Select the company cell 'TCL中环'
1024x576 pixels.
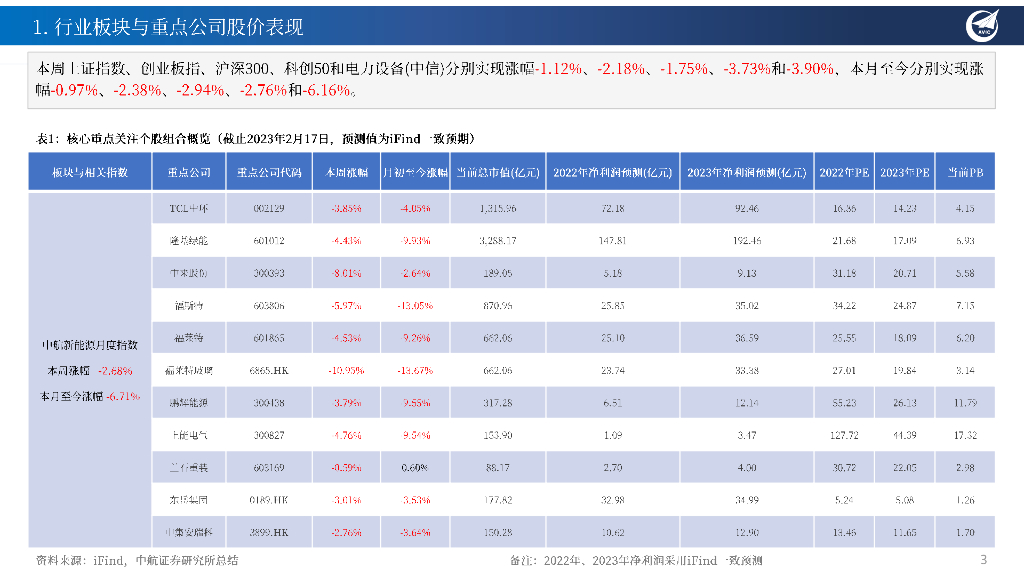pos(189,208)
